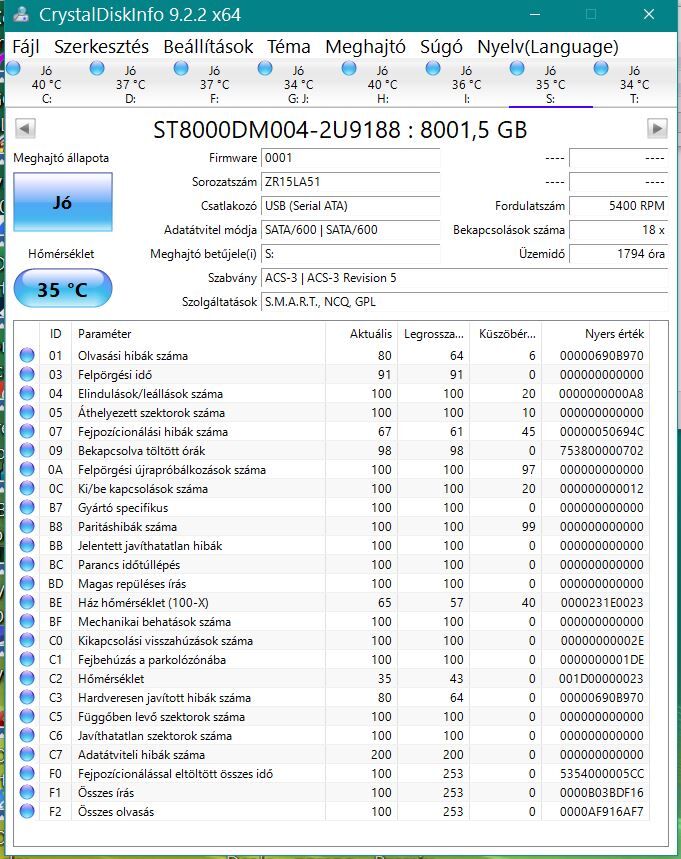681x859 pixels.
Task: Click status orb for attribute 07
Action: click(x=27, y=431)
